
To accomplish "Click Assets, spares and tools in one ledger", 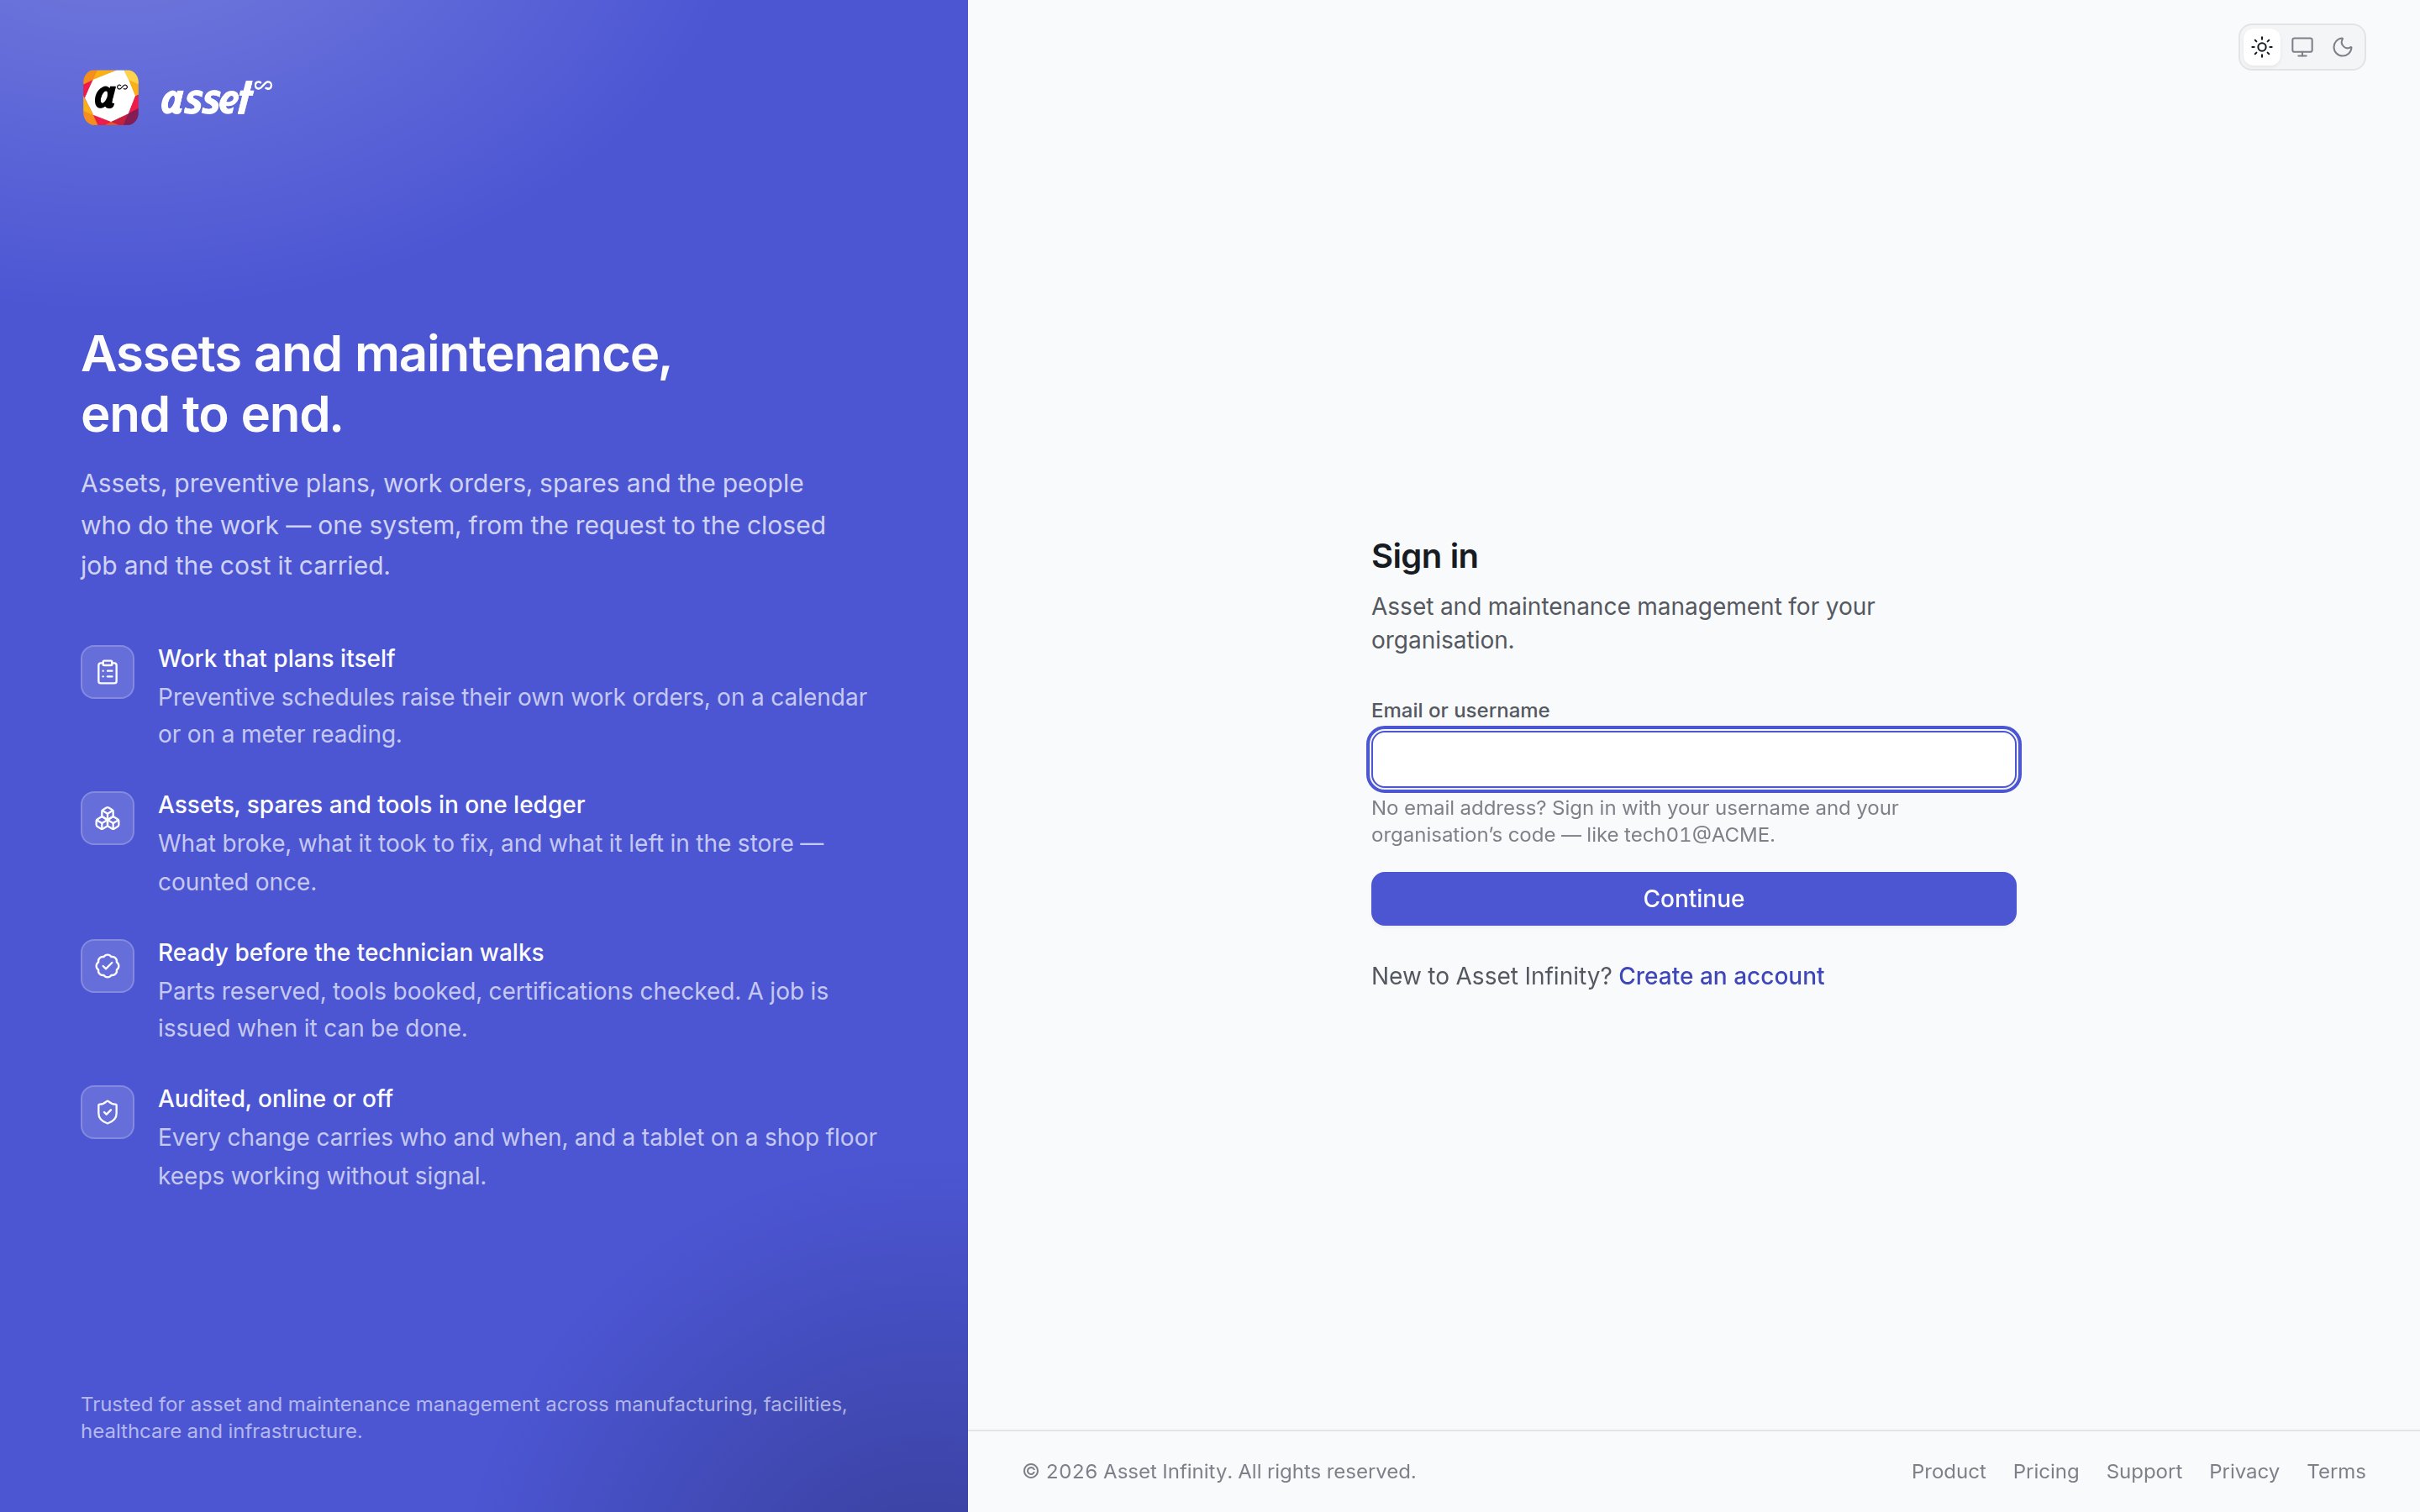I will point(371,805).
